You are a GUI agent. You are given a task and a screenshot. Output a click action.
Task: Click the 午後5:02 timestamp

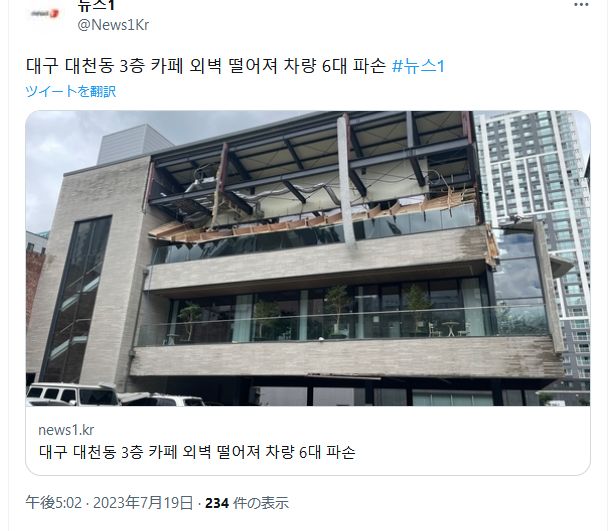coord(54,503)
